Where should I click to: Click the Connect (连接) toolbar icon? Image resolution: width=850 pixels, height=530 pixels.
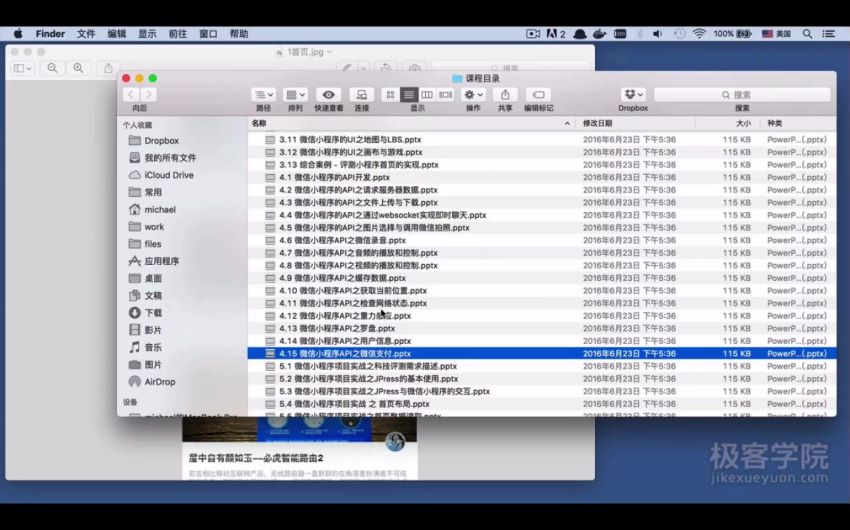(x=362, y=95)
